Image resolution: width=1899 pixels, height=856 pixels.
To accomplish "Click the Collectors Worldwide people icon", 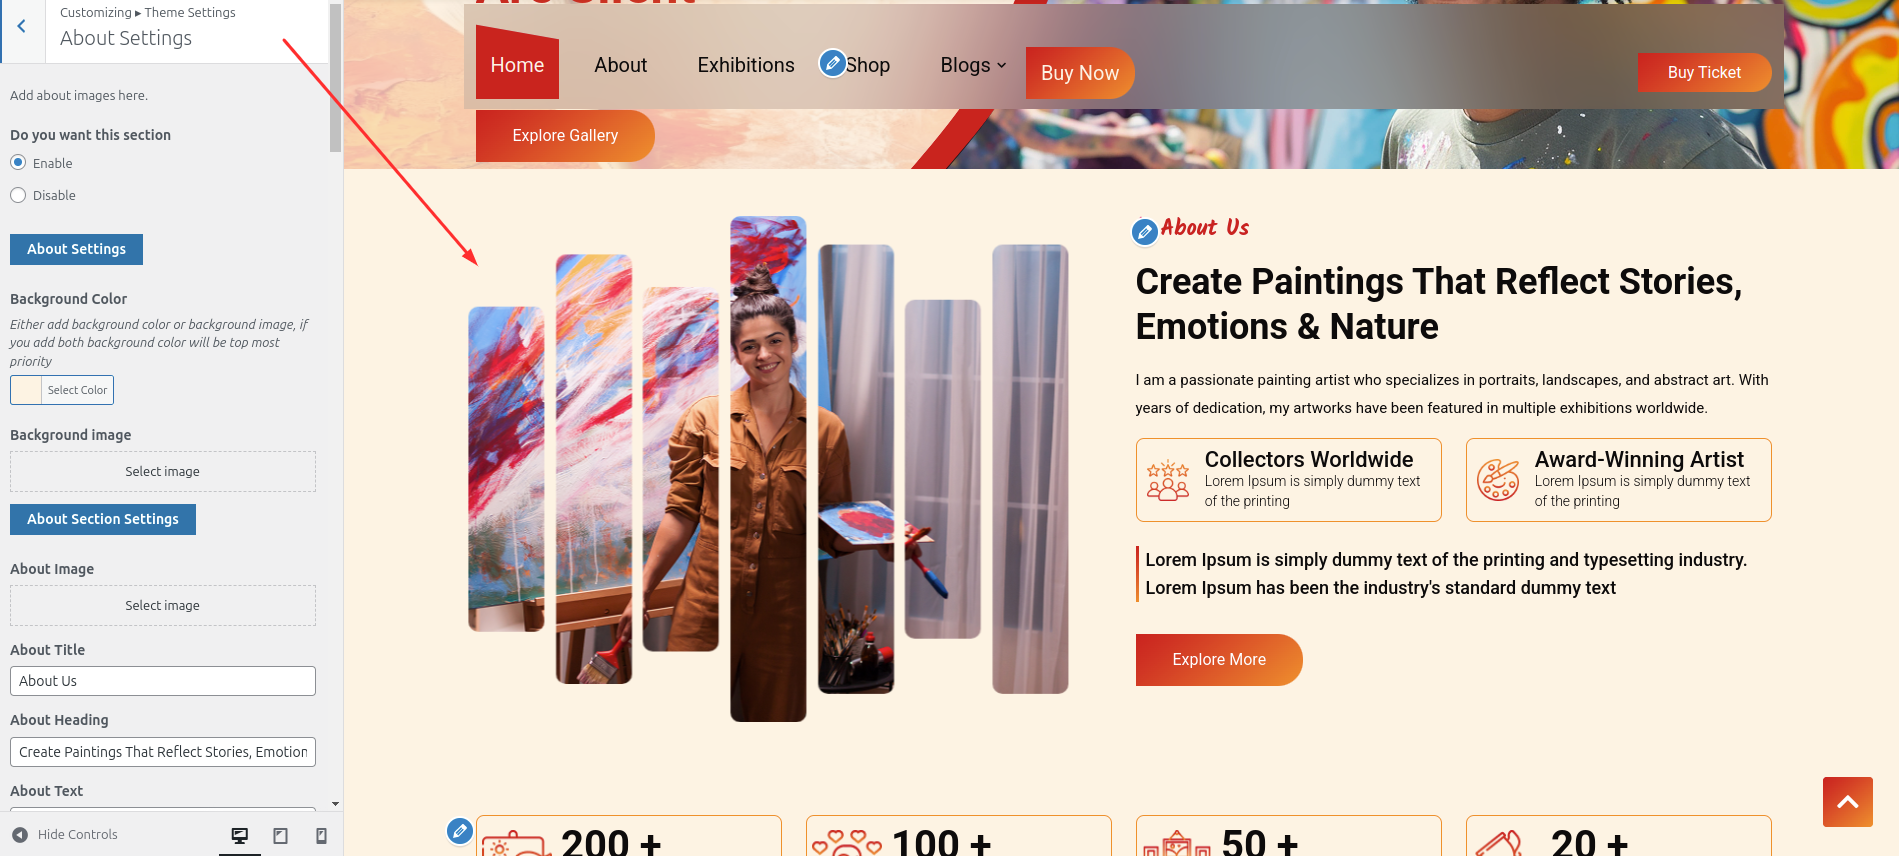I will tap(1168, 480).
